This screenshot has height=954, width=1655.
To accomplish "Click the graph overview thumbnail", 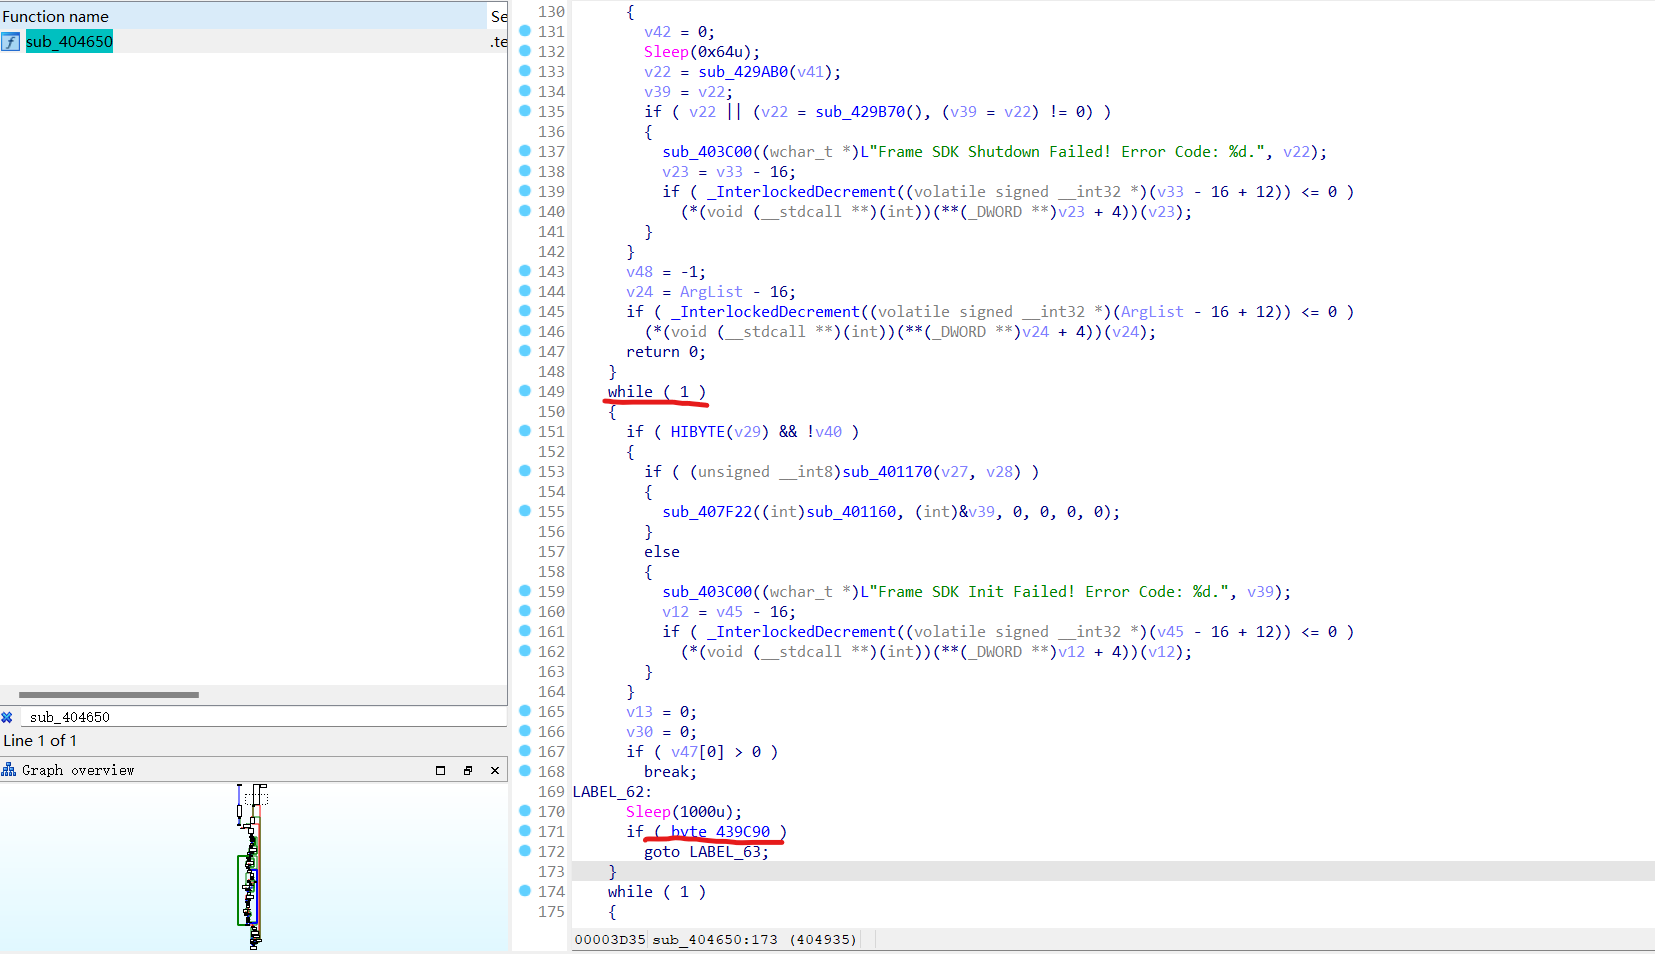I will (x=251, y=866).
